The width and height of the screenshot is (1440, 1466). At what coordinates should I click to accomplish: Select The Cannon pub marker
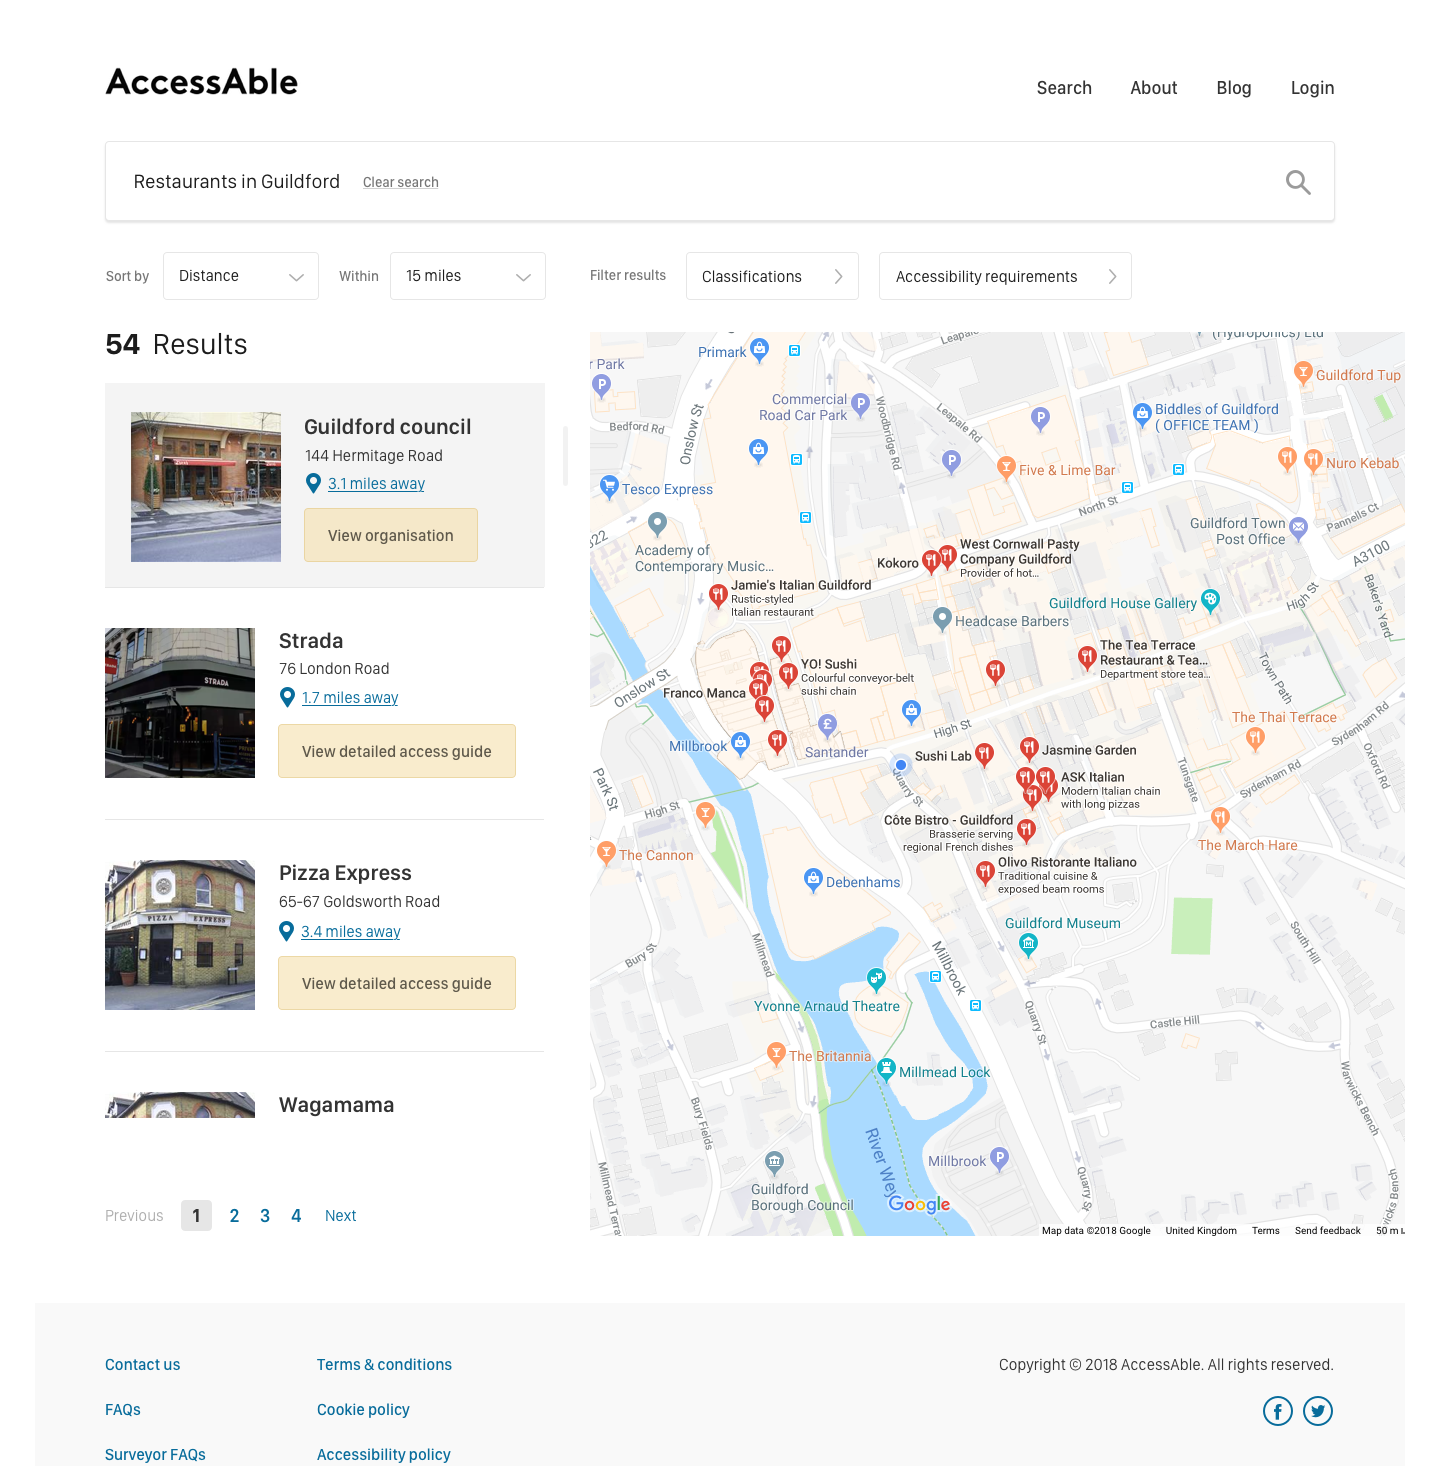[x=606, y=852]
